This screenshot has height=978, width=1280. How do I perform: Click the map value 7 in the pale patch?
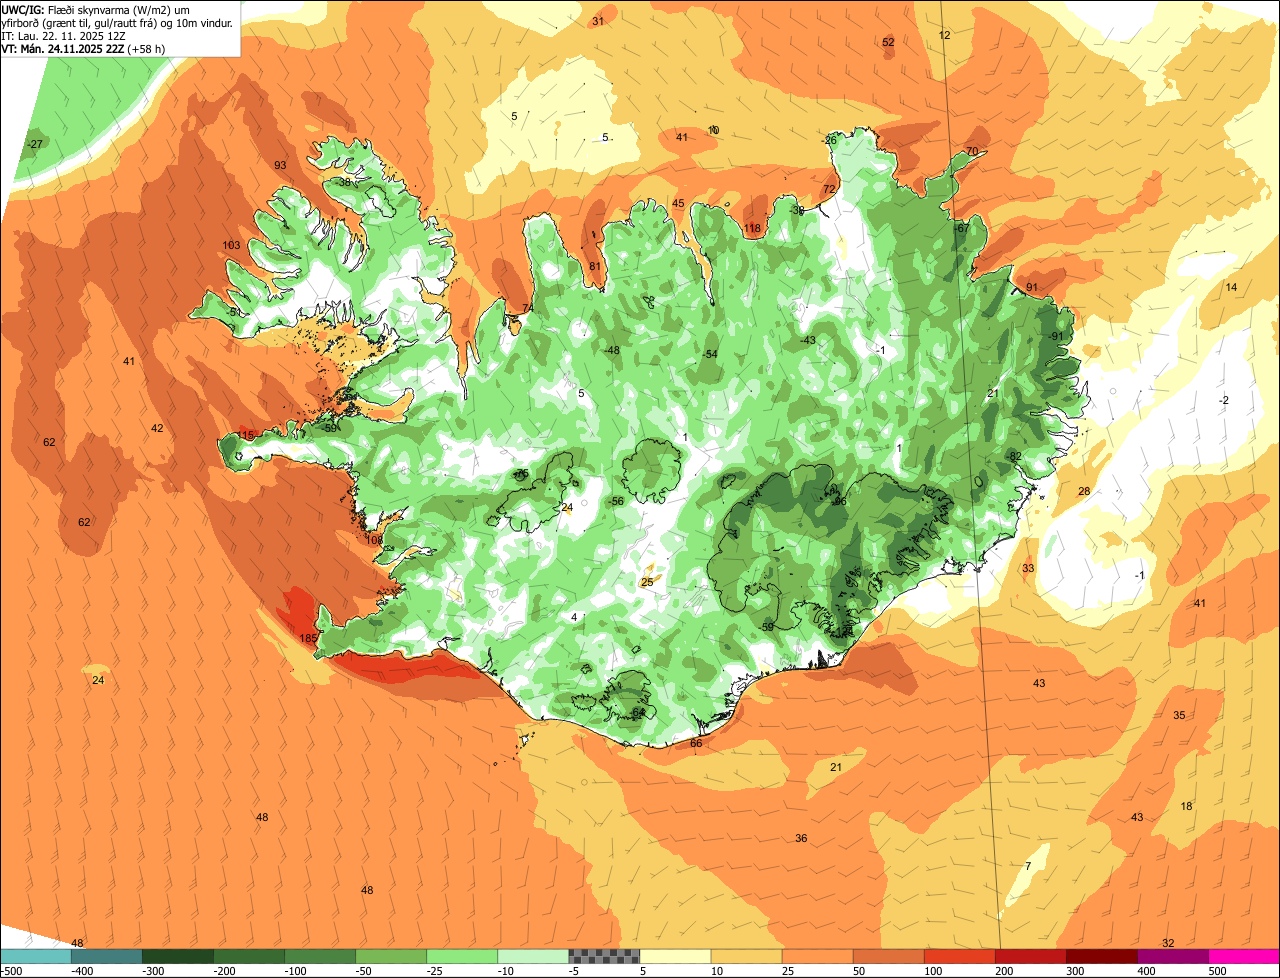point(1027,866)
